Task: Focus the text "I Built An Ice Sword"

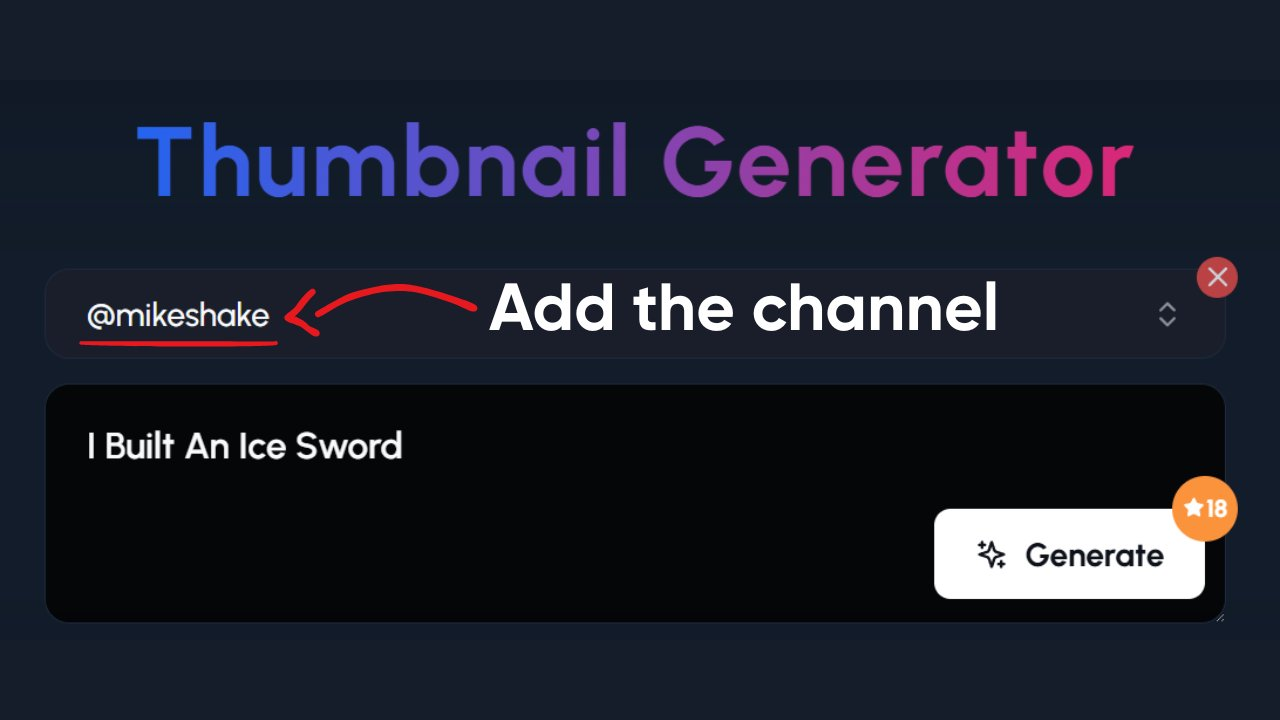Action: 245,446
